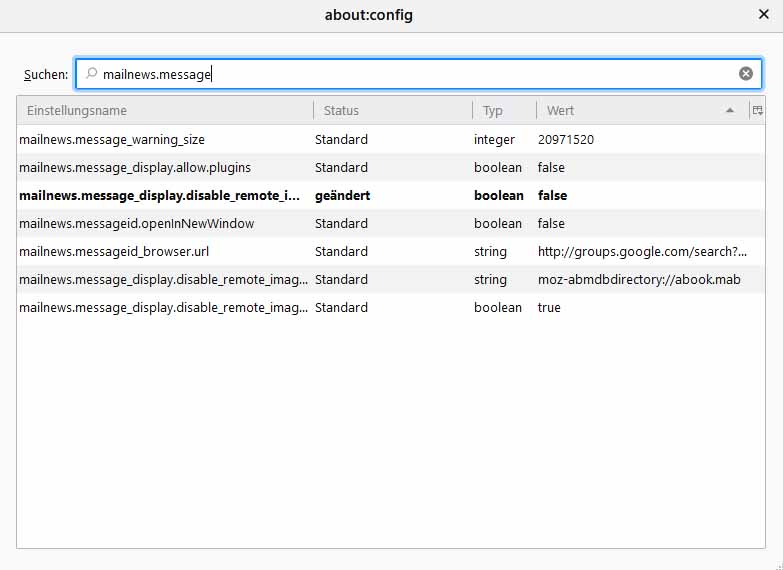Click the groups.google.com URL value
Viewport: 783px width, 570px height.
point(642,252)
